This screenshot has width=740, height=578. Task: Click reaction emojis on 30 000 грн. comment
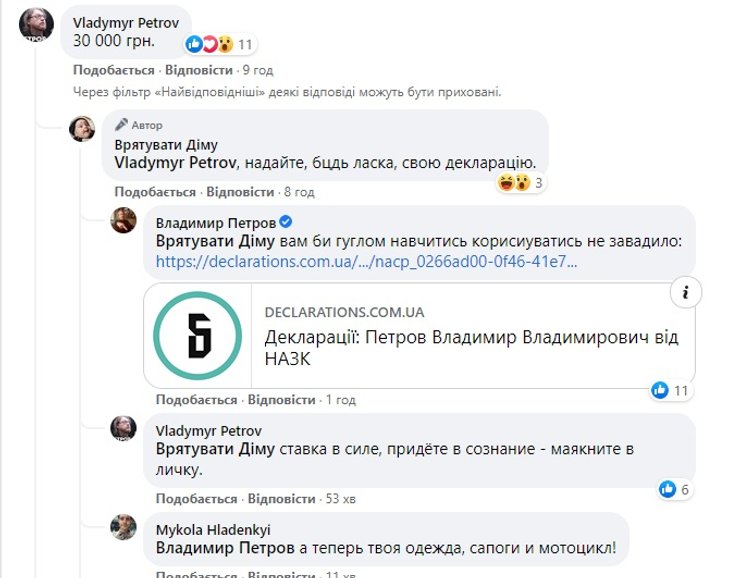210,44
